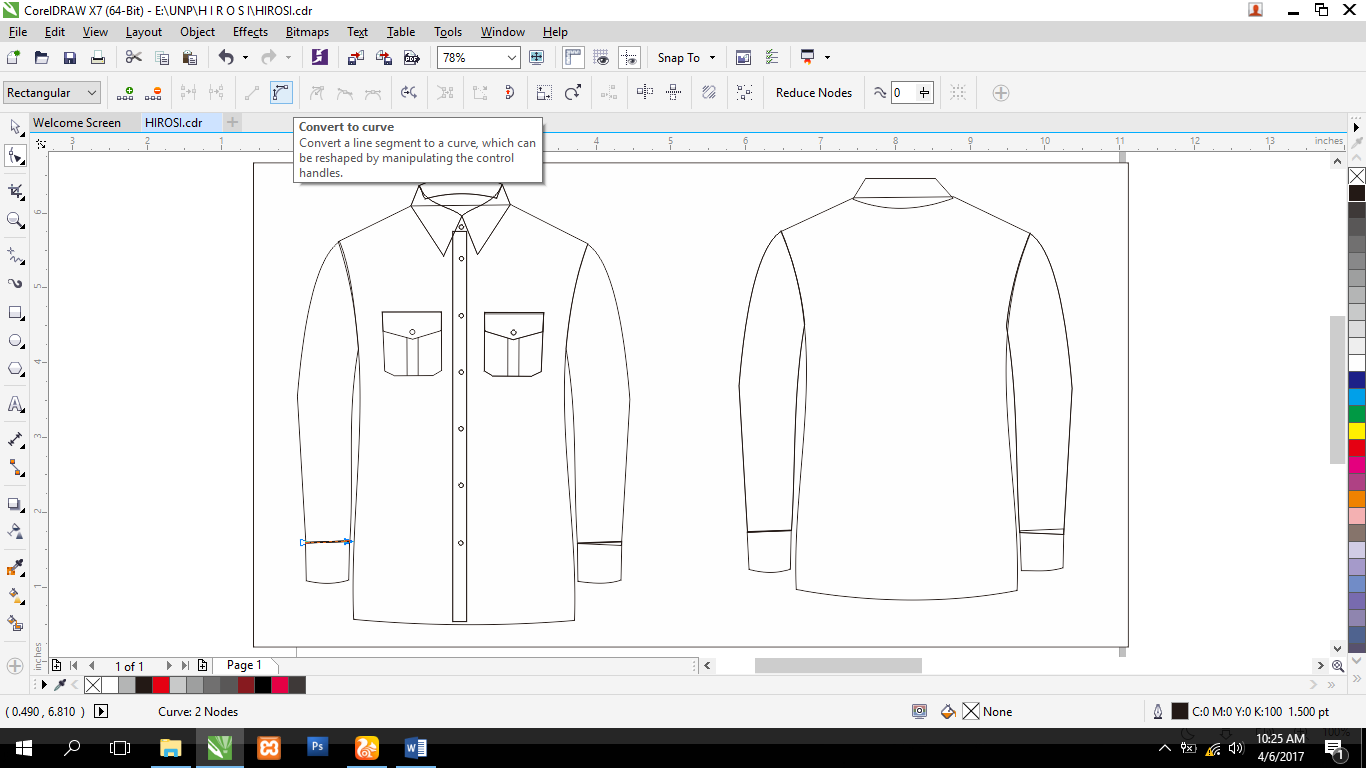This screenshot has width=1366, height=768.
Task: Switch to Welcome Screen tab
Action: [x=77, y=123]
